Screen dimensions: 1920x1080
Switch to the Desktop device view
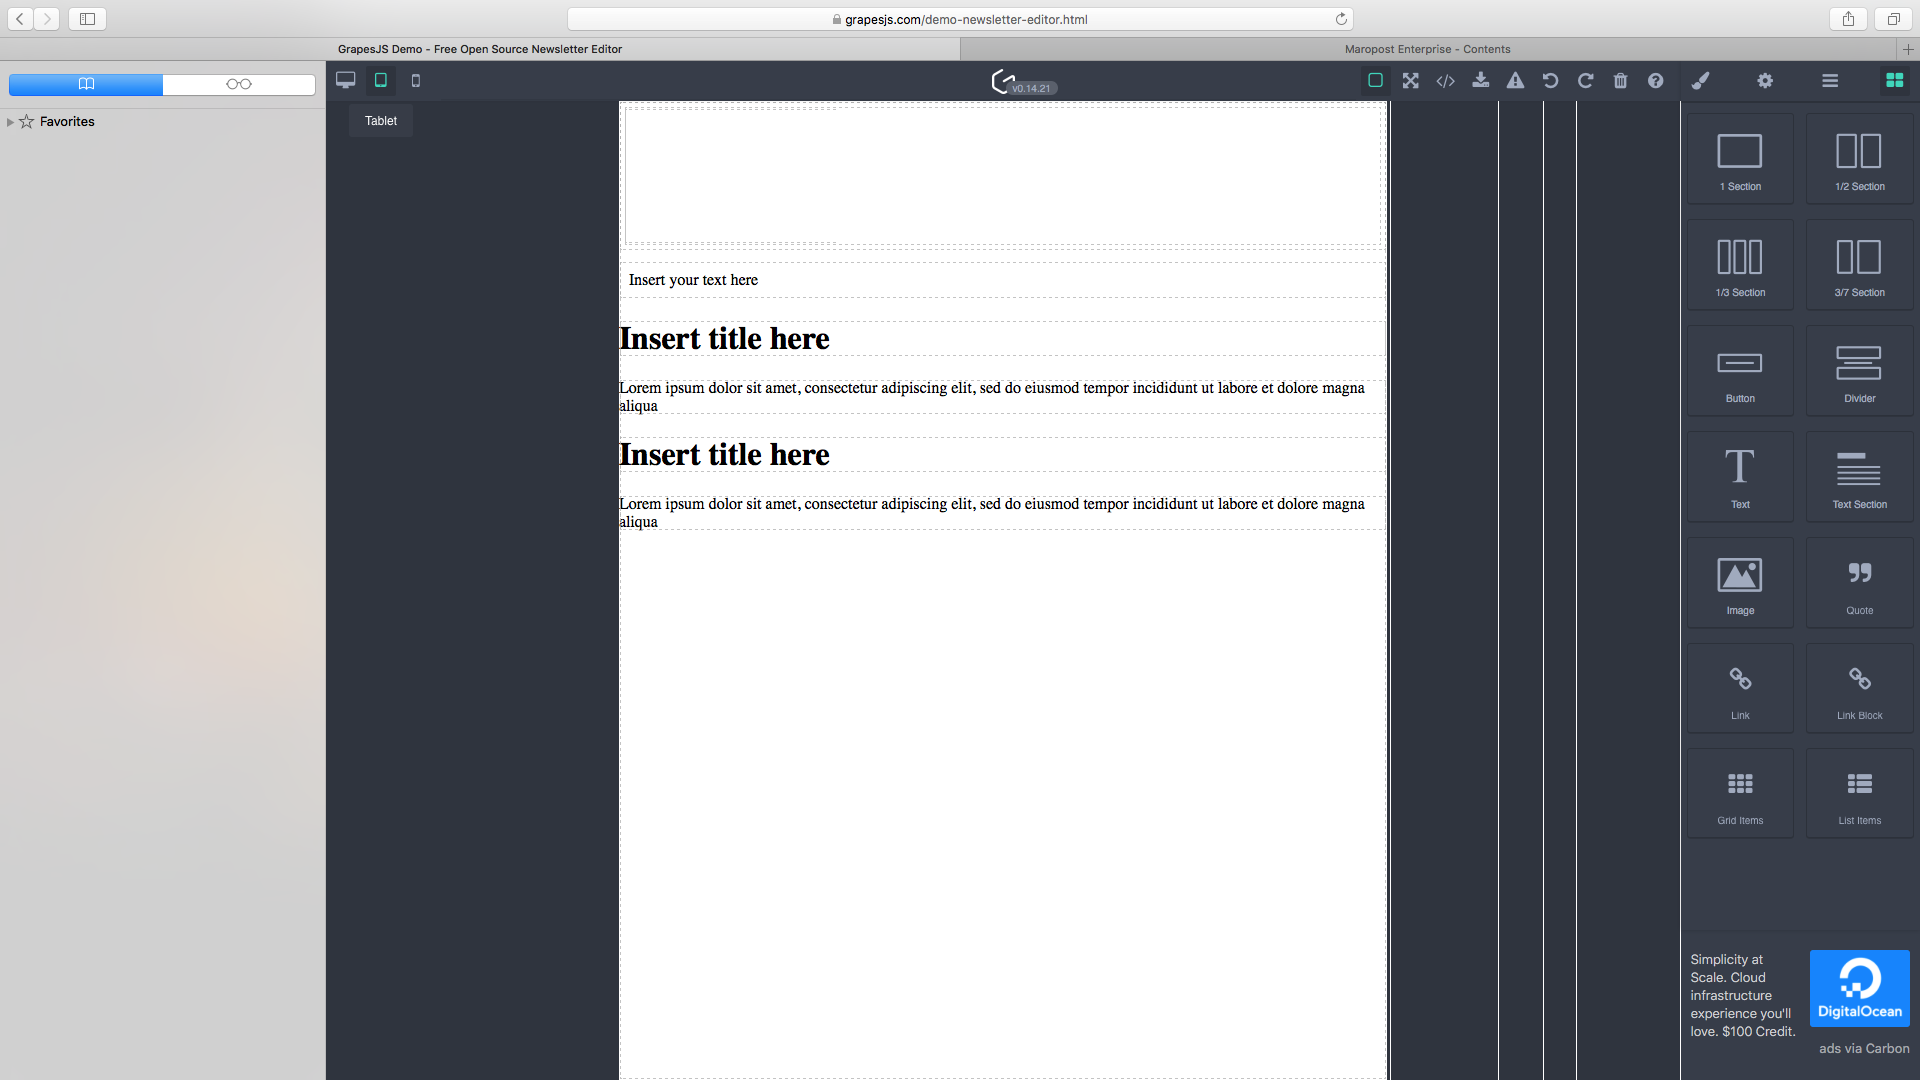coord(346,81)
